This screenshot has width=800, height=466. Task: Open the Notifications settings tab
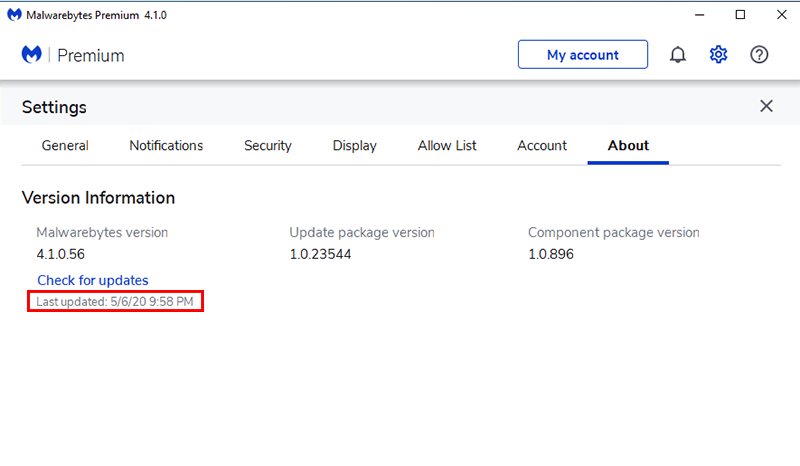coord(166,146)
